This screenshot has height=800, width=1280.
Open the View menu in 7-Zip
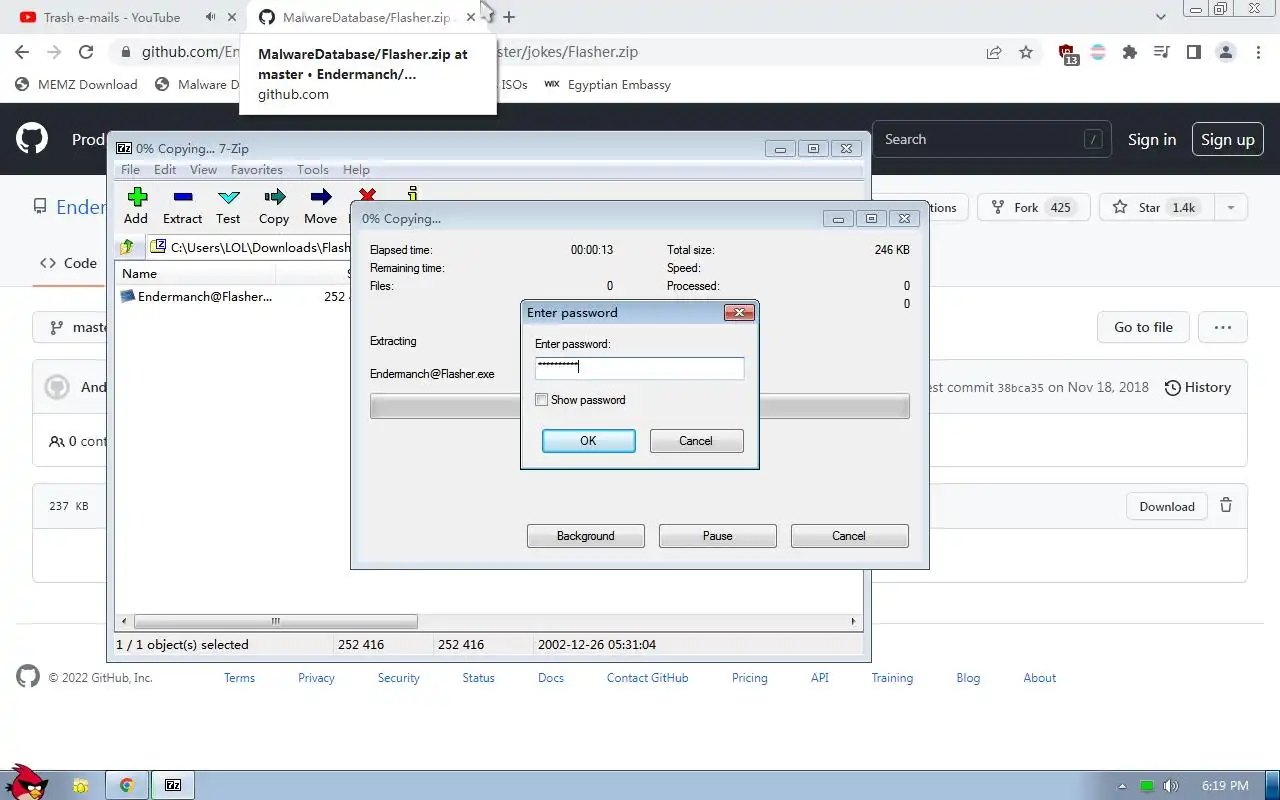[203, 170]
